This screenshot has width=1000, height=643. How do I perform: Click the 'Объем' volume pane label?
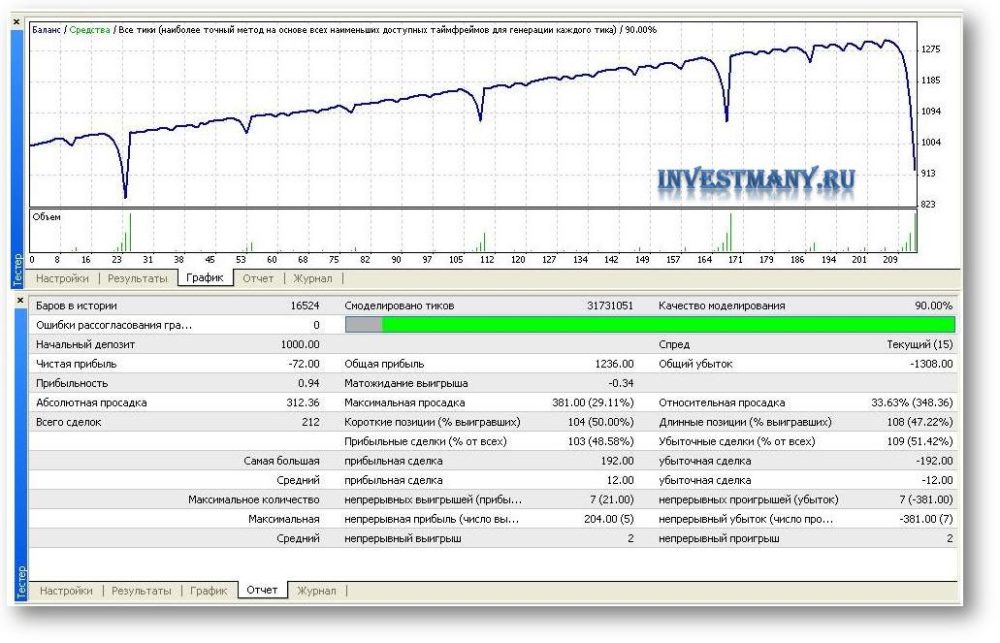pos(47,217)
